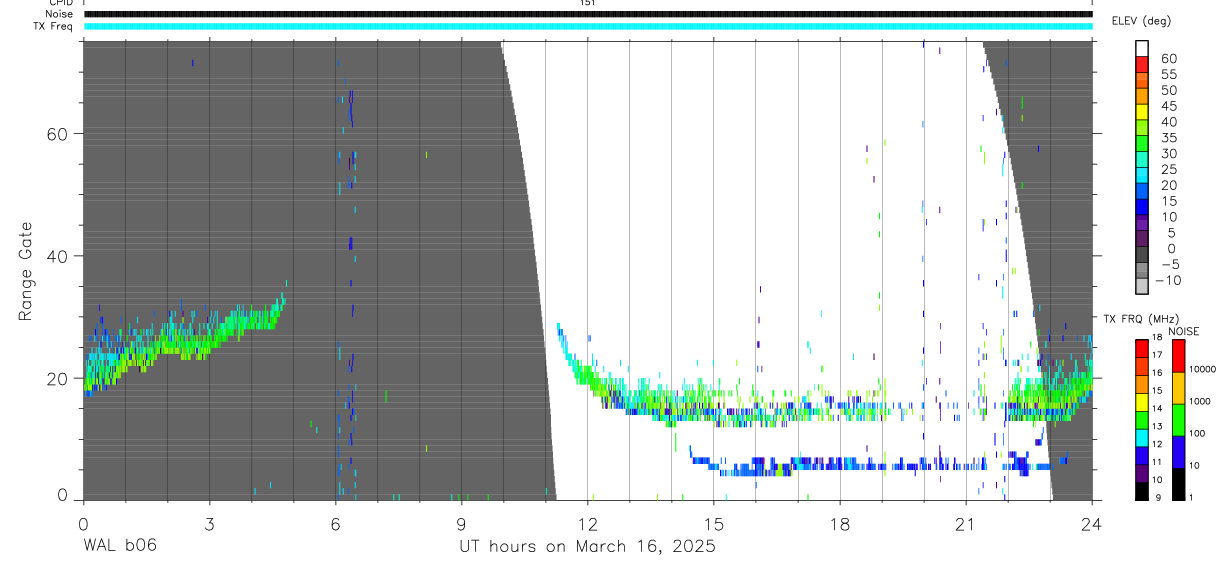Image resolution: width=1228 pixels, height=567 pixels.
Task: Click ELEV colorbar label '55'
Action: click(x=1167, y=74)
